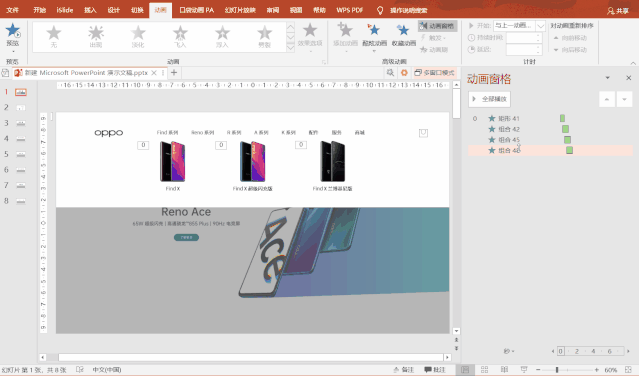Viewport: 639px width, 376px height.
Task: Switch to the 设计 (Design) tab
Action: pos(114,10)
